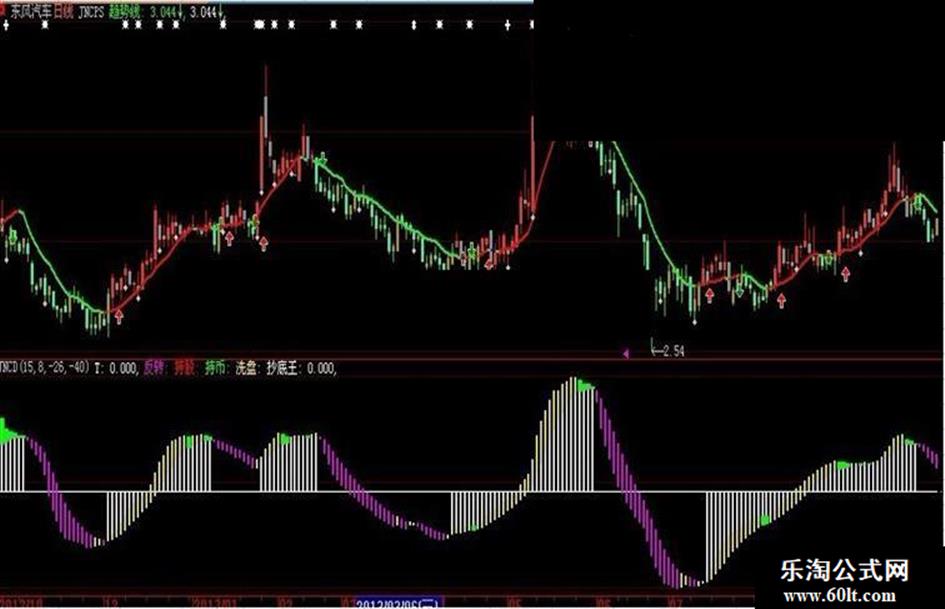
Task: Click the red icon in the top-left corner
Action: [4, 6]
